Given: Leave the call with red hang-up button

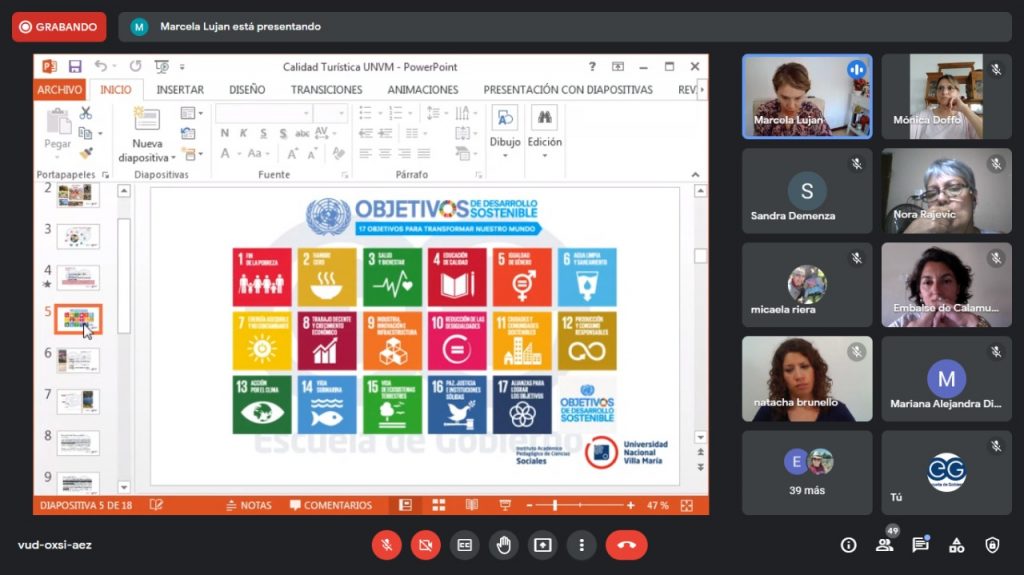Looking at the screenshot, I should (626, 545).
